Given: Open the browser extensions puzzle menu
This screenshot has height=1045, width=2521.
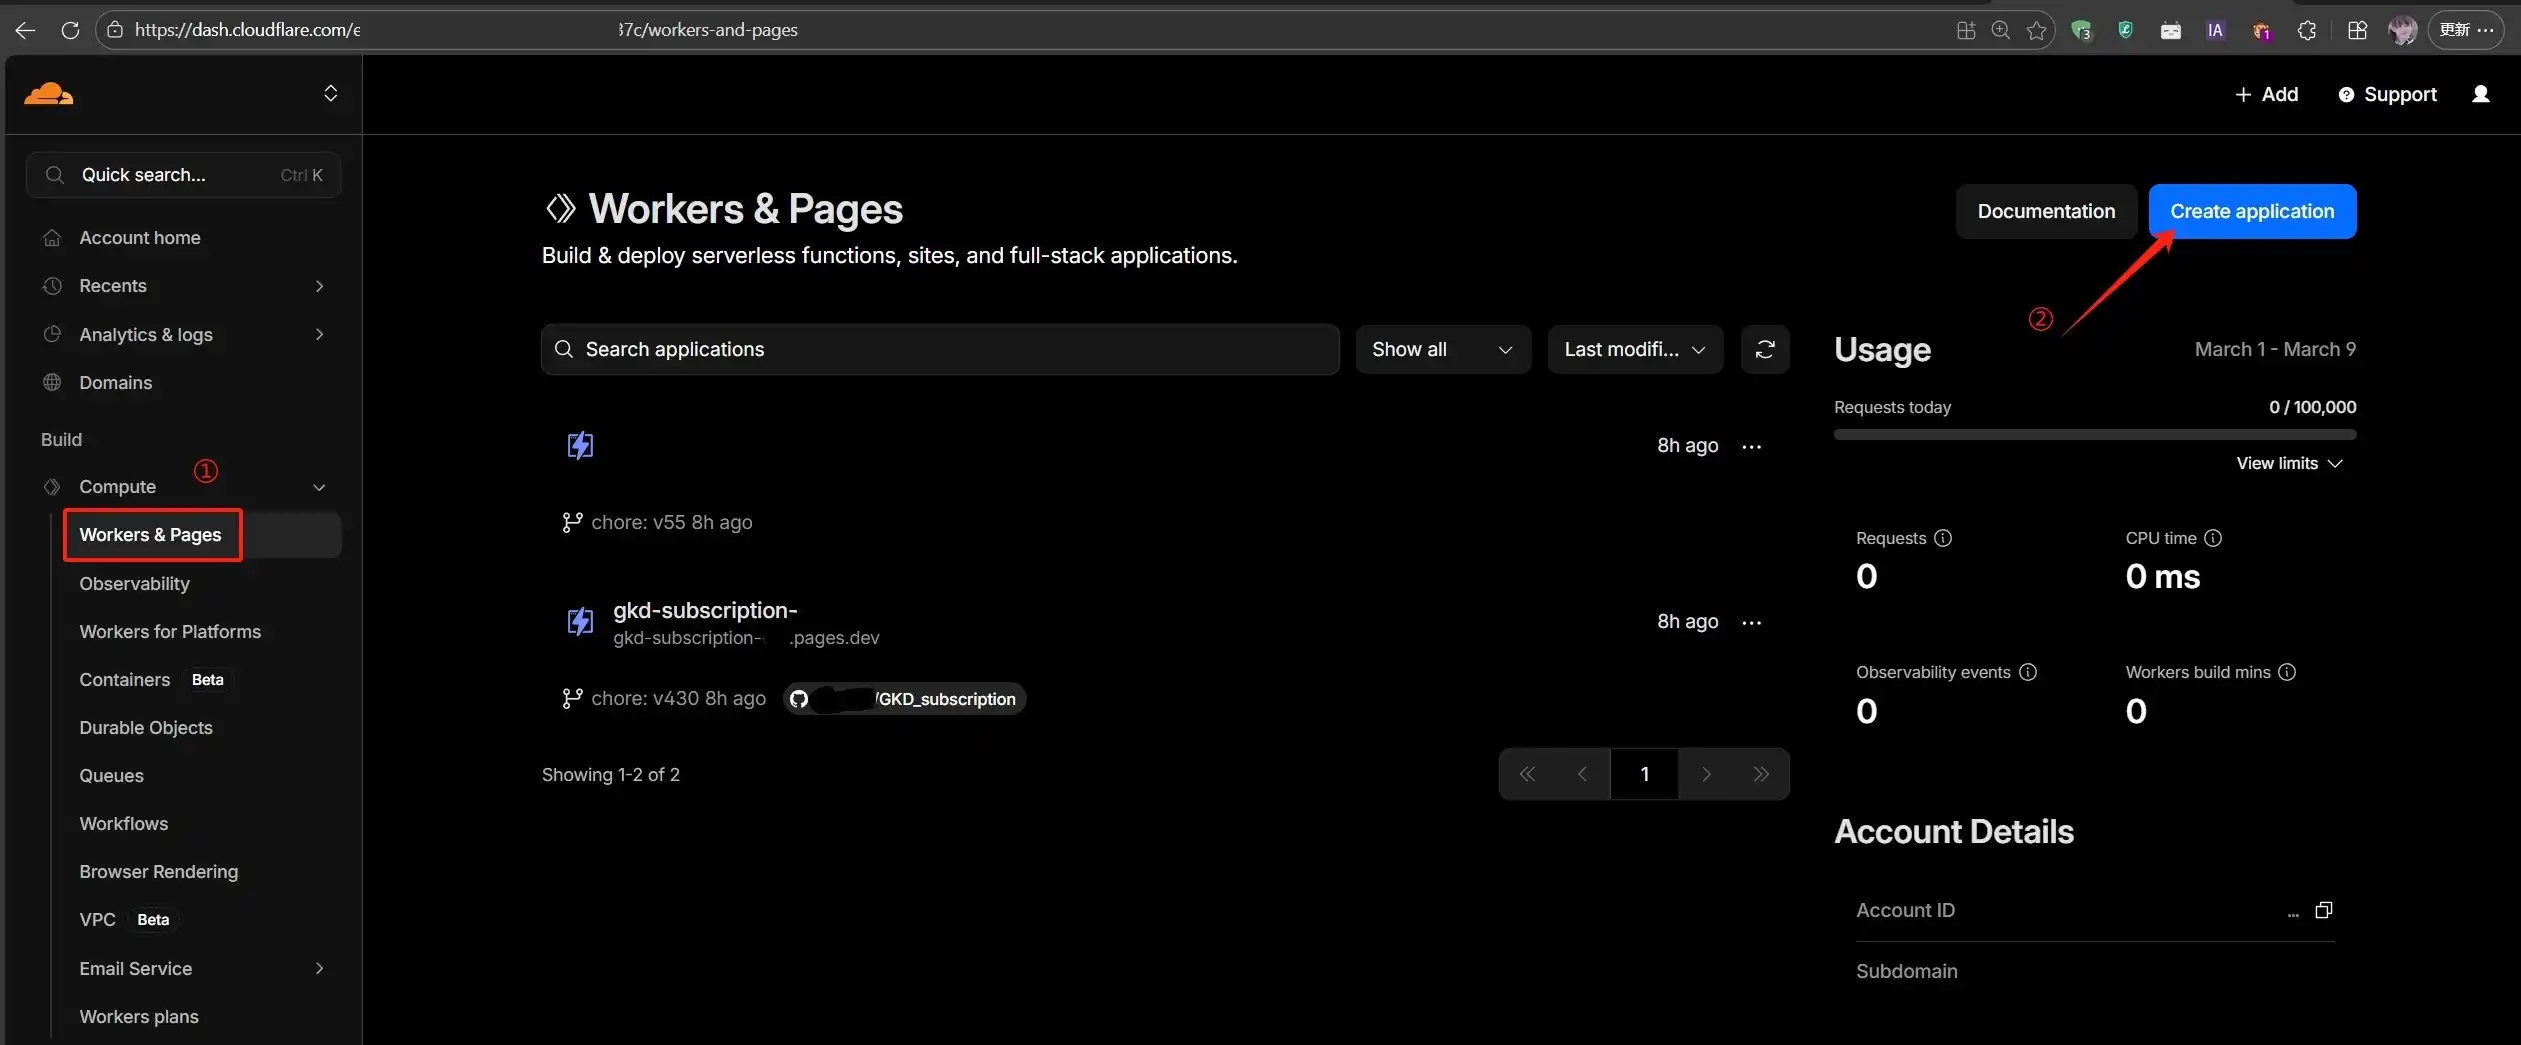Looking at the screenshot, I should [2307, 30].
